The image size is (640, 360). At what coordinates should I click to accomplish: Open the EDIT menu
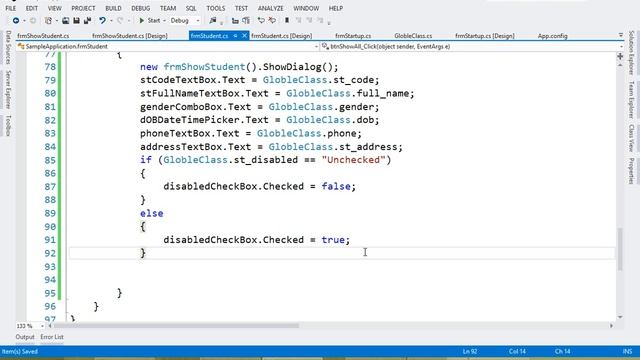coord(32,8)
